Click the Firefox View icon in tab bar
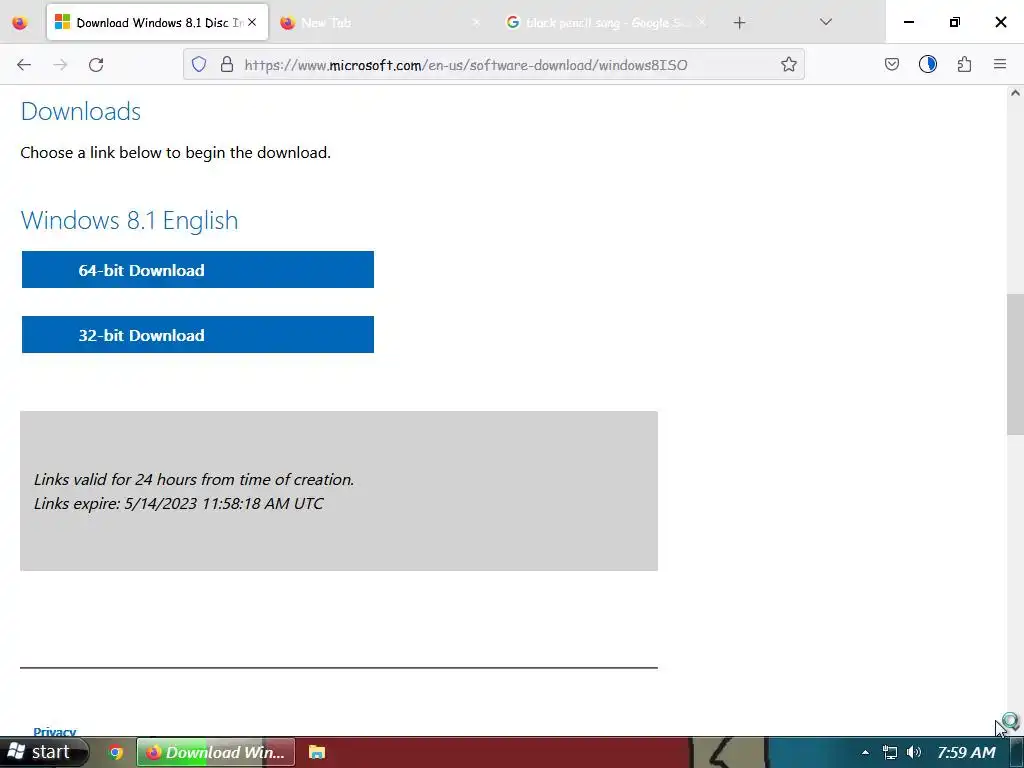The width and height of the screenshot is (1024, 768). point(20,23)
